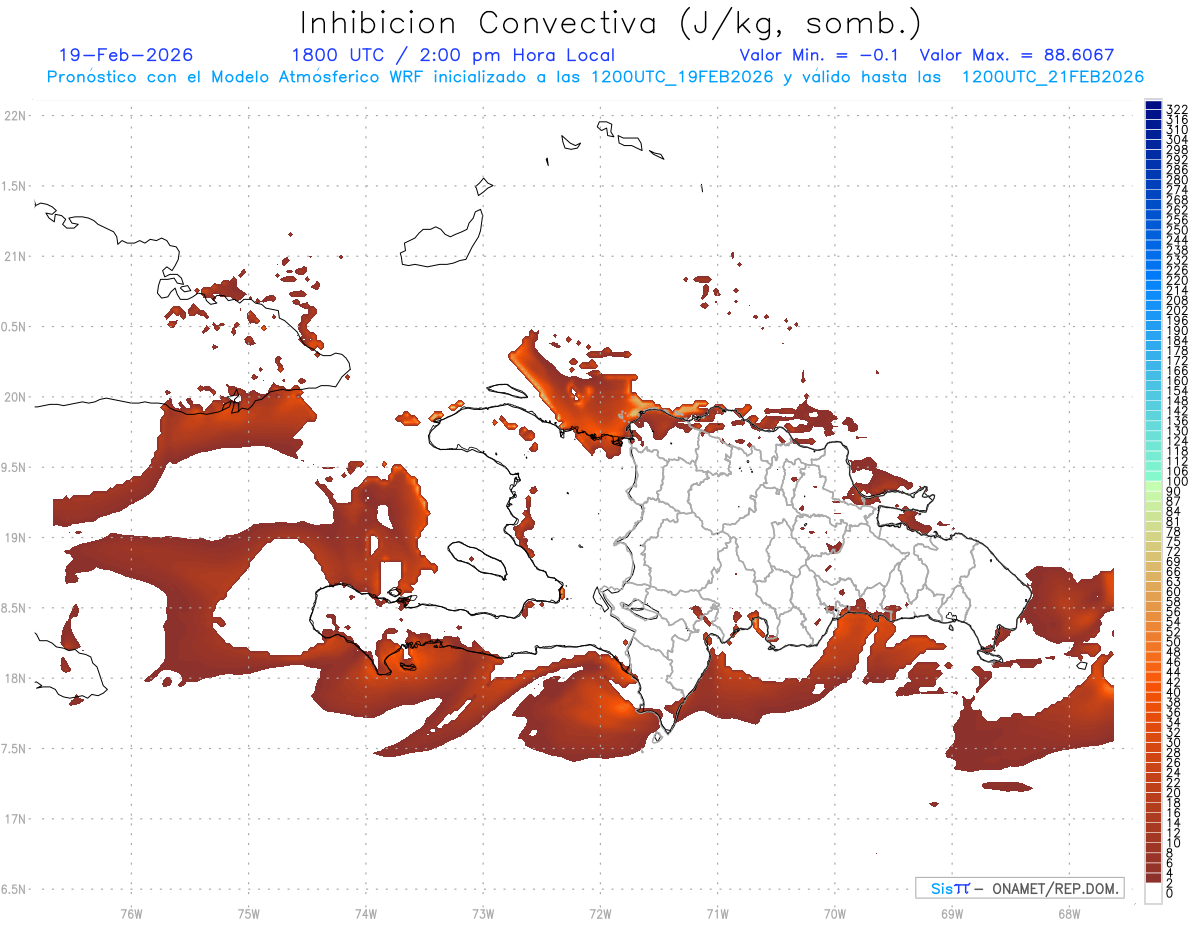1200x927 pixels.
Task: Click the '19N' latitude label
Action: coord(16,537)
